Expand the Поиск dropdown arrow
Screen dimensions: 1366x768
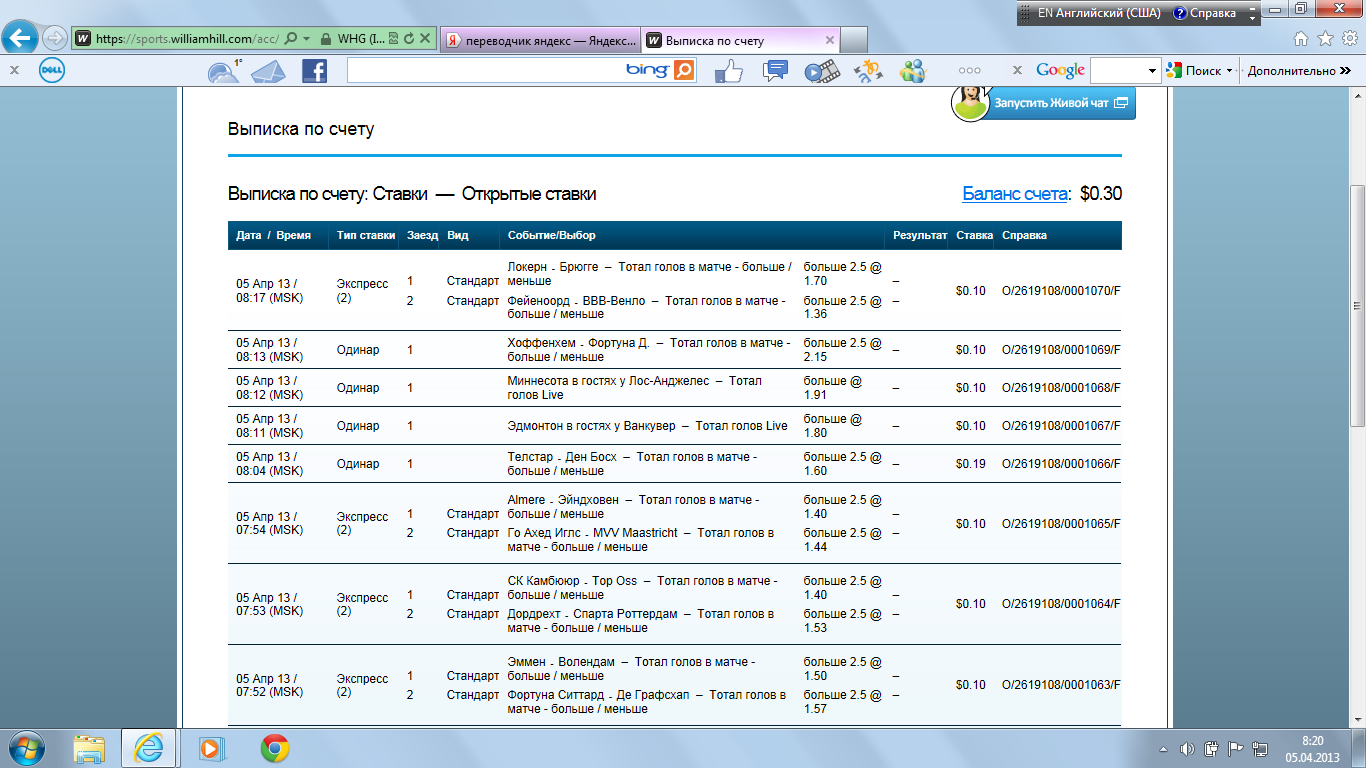click(1229, 71)
